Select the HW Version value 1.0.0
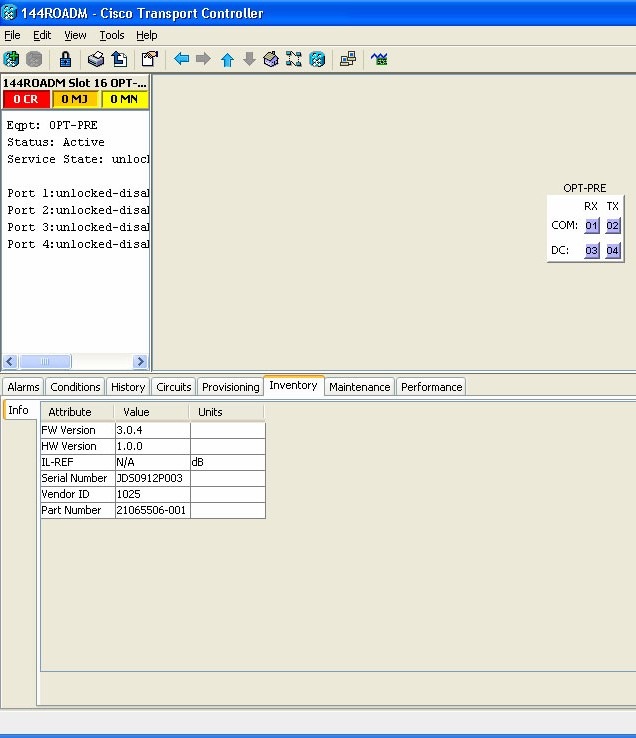636x738 pixels. (x=153, y=446)
